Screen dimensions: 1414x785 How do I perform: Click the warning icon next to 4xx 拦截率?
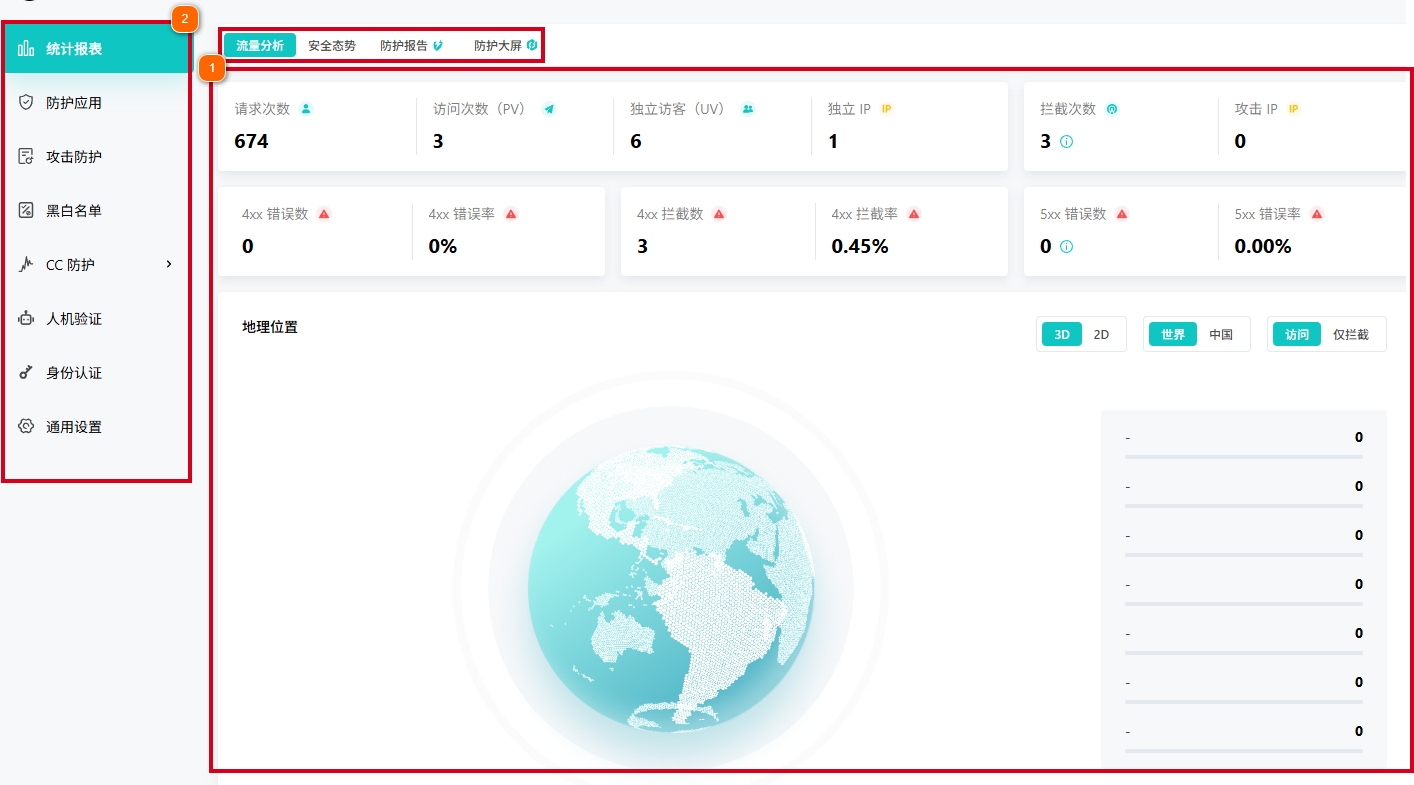(913, 214)
